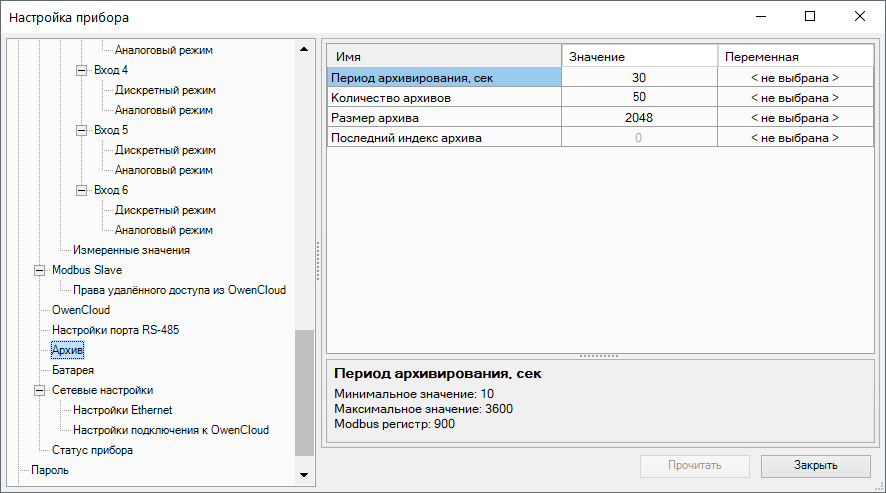Collapse the Modbus Slave node
The height and width of the screenshot is (493, 886).
39,270
